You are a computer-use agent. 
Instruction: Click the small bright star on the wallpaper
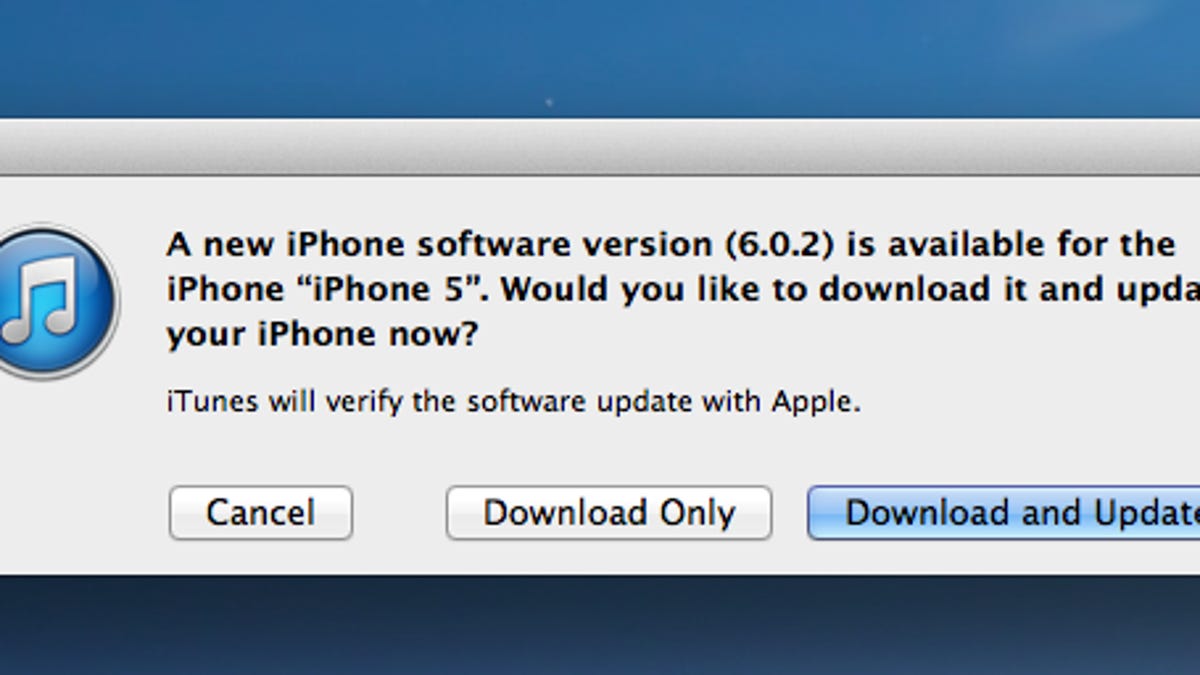(x=548, y=102)
